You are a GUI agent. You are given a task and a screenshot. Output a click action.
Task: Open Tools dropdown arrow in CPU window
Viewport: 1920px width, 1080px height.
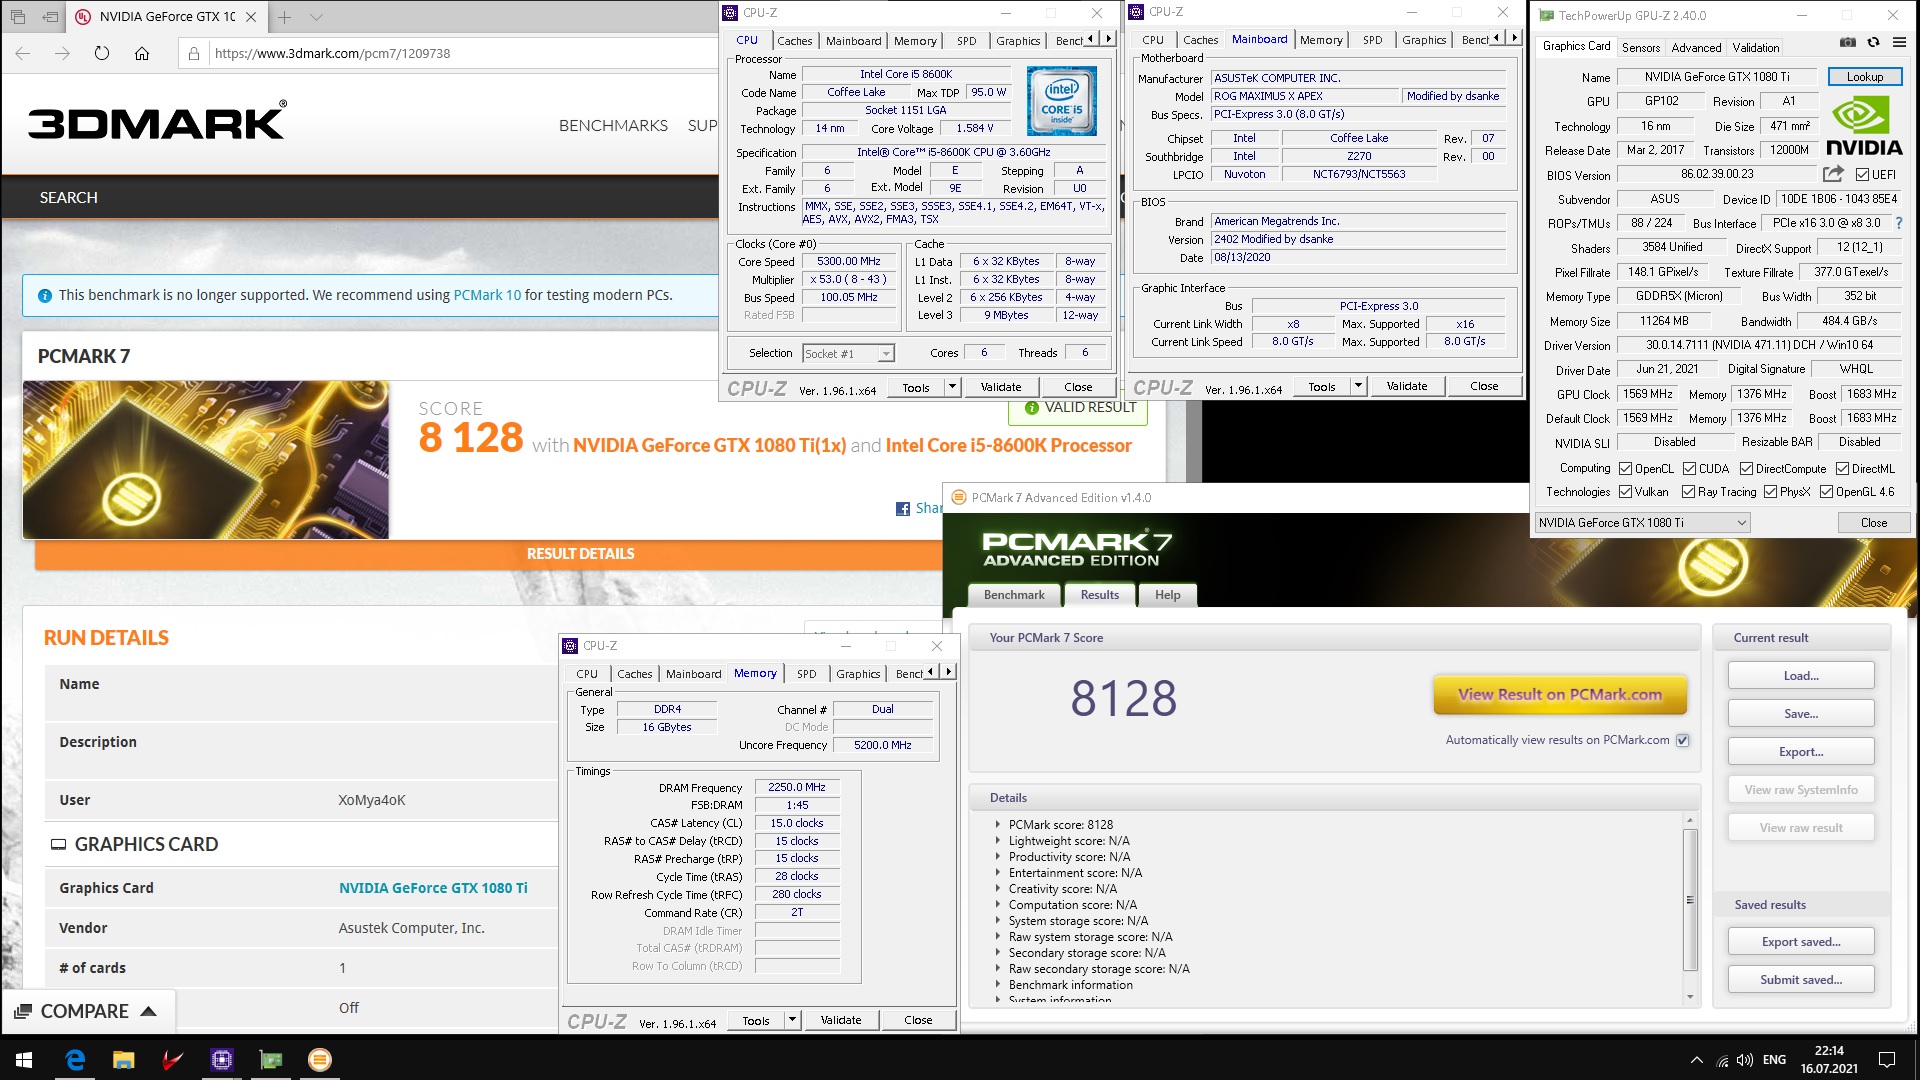tap(952, 387)
